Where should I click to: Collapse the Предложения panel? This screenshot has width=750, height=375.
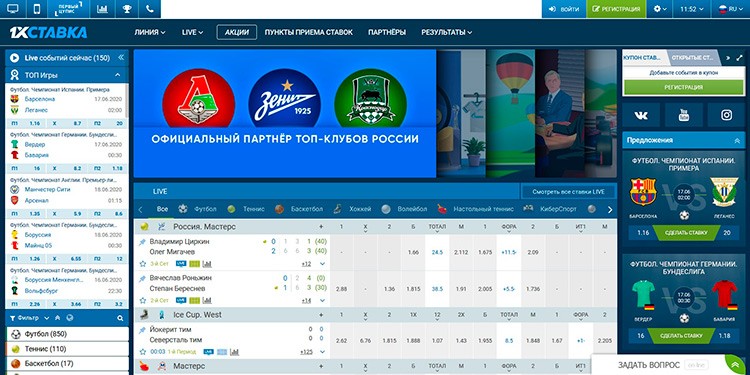737,141
